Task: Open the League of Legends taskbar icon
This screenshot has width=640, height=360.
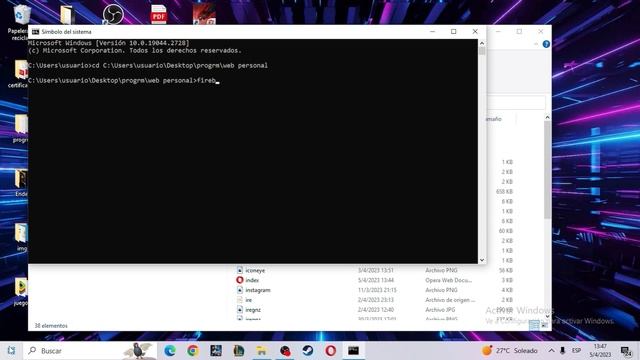Action: coord(239,351)
